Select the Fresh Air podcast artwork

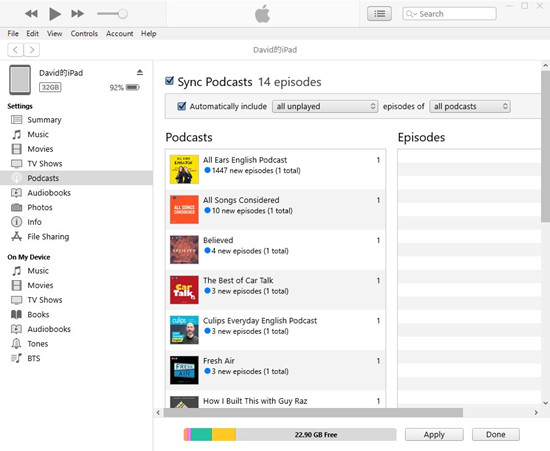[184, 370]
